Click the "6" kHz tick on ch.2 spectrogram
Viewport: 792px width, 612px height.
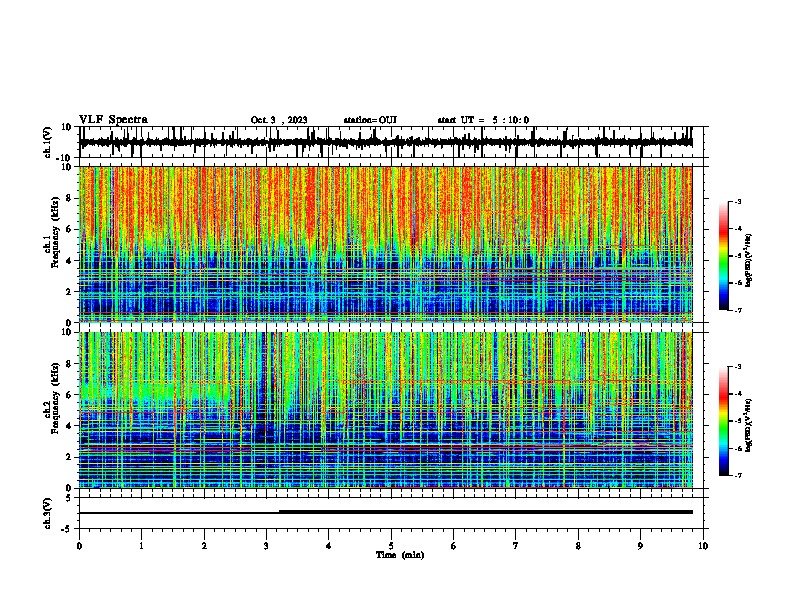[x=69, y=395]
